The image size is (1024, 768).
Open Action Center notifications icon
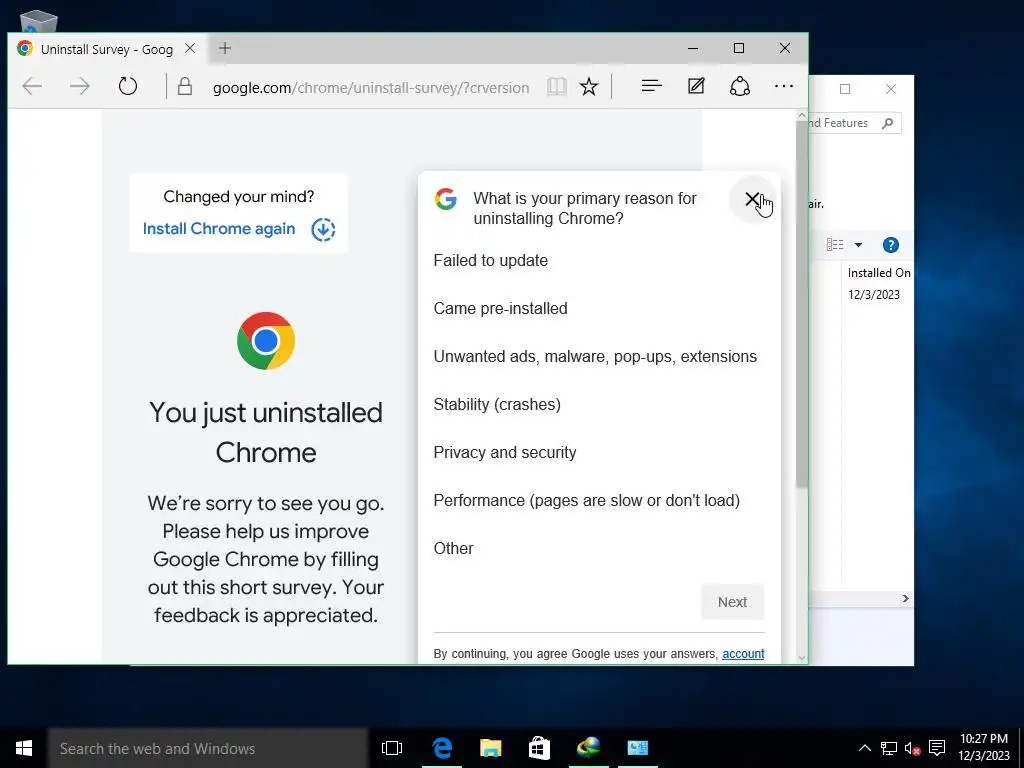coord(937,748)
